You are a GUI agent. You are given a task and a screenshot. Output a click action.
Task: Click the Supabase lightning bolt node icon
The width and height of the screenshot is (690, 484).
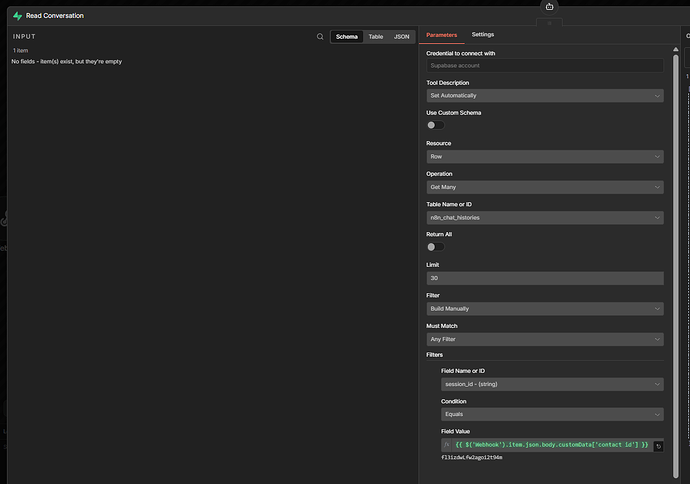pyautogui.click(x=17, y=16)
